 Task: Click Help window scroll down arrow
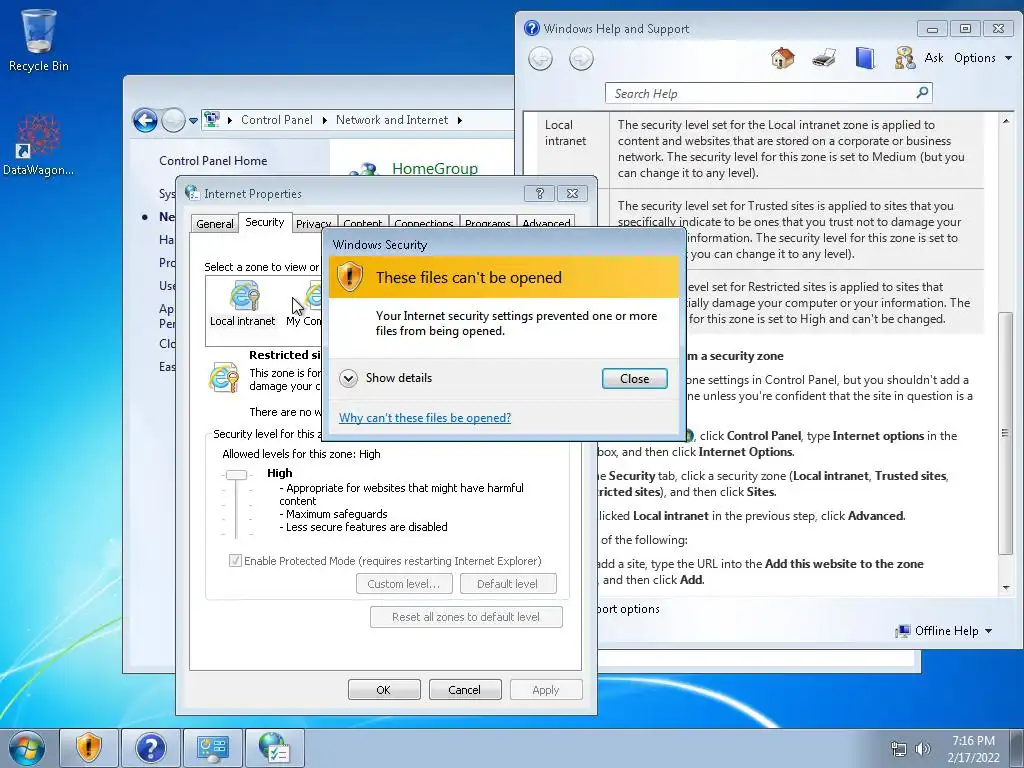tap(1006, 588)
